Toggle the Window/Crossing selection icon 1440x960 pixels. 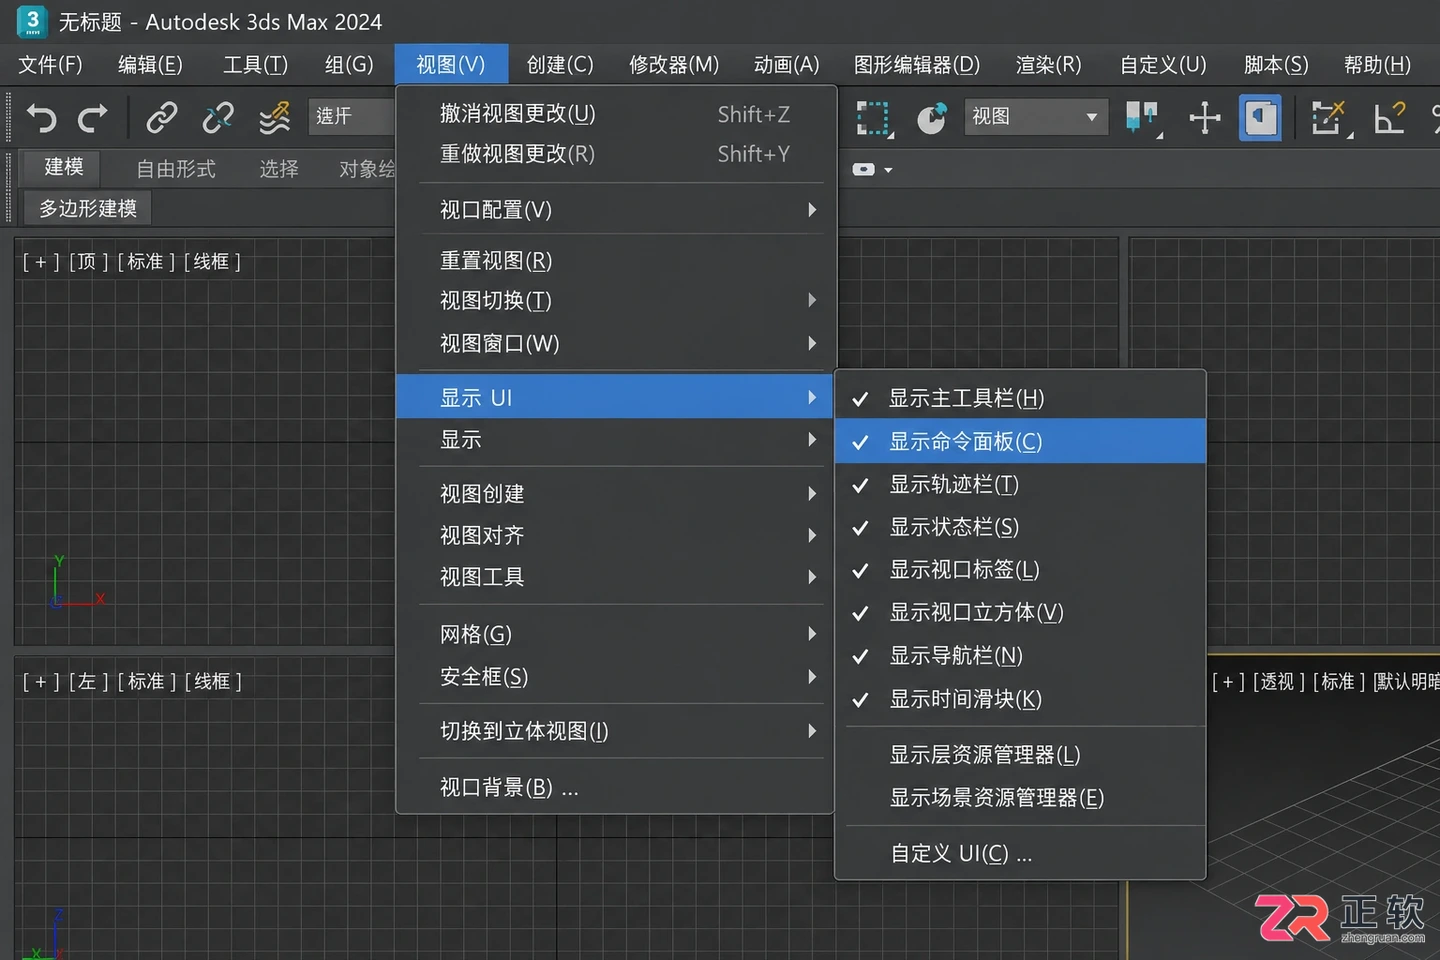point(932,117)
